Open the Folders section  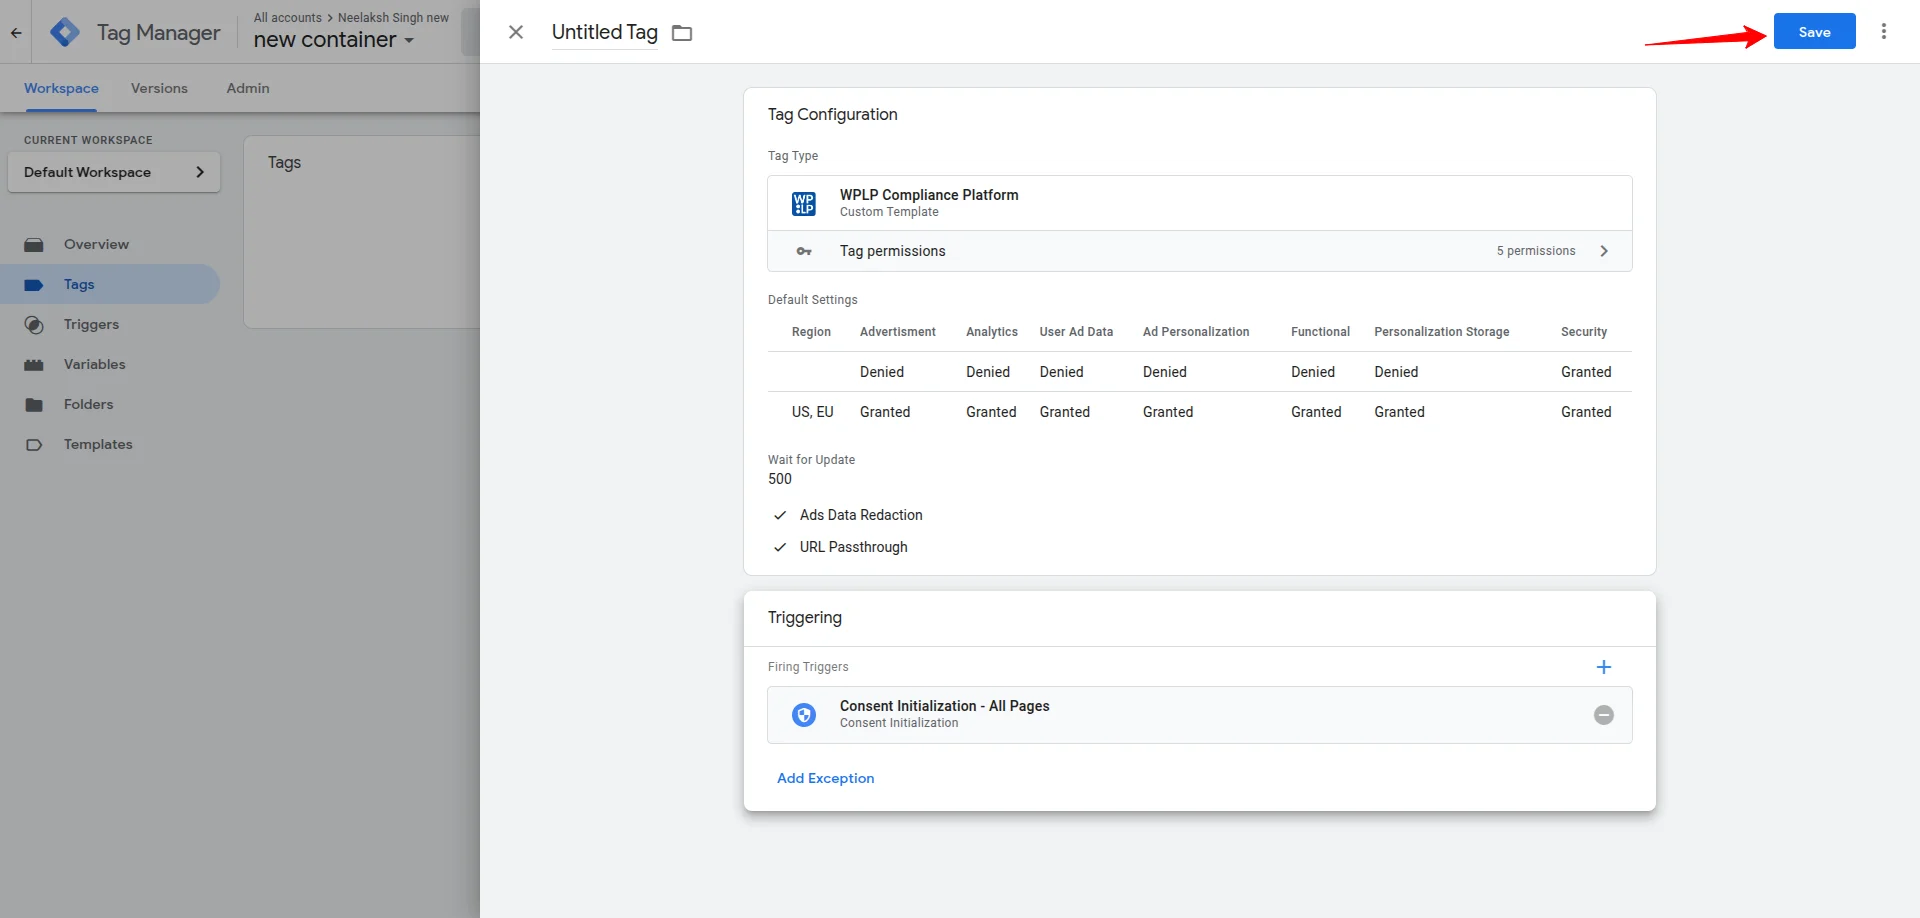pyautogui.click(x=89, y=404)
